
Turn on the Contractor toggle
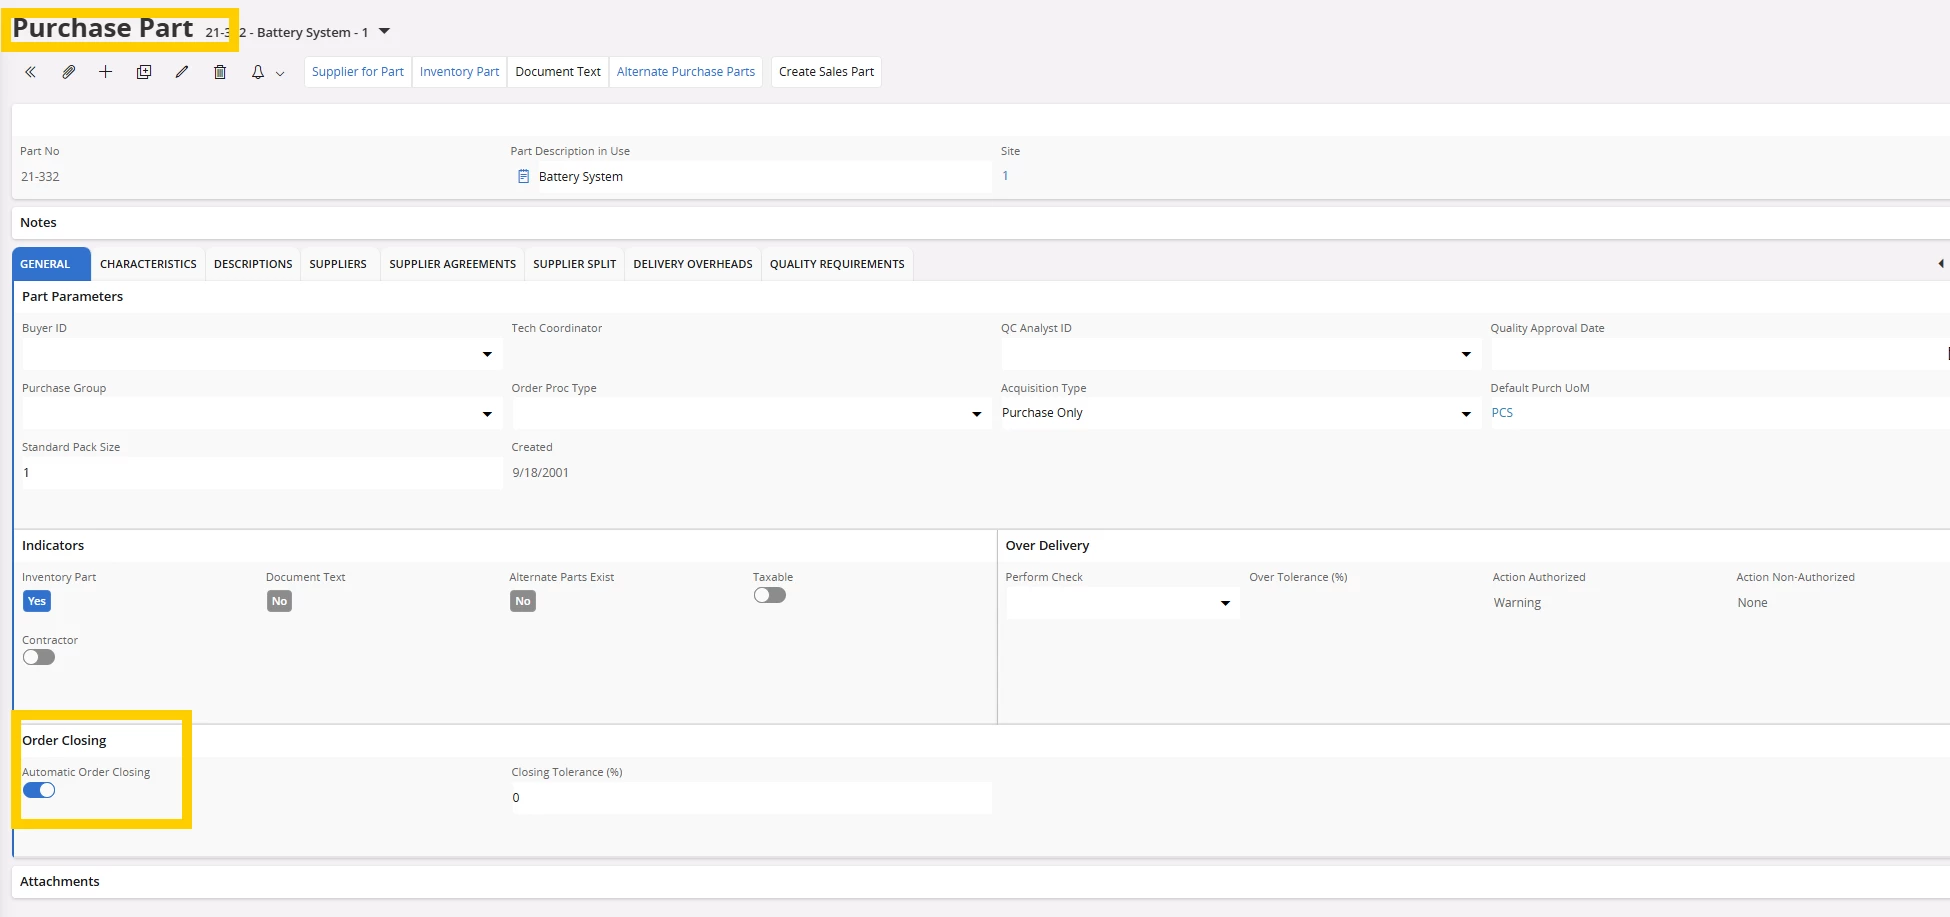click(x=39, y=657)
